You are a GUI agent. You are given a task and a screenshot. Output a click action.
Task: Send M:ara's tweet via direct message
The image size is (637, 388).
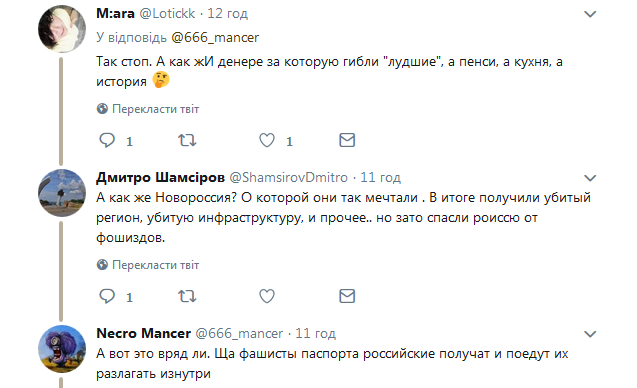coord(347,140)
